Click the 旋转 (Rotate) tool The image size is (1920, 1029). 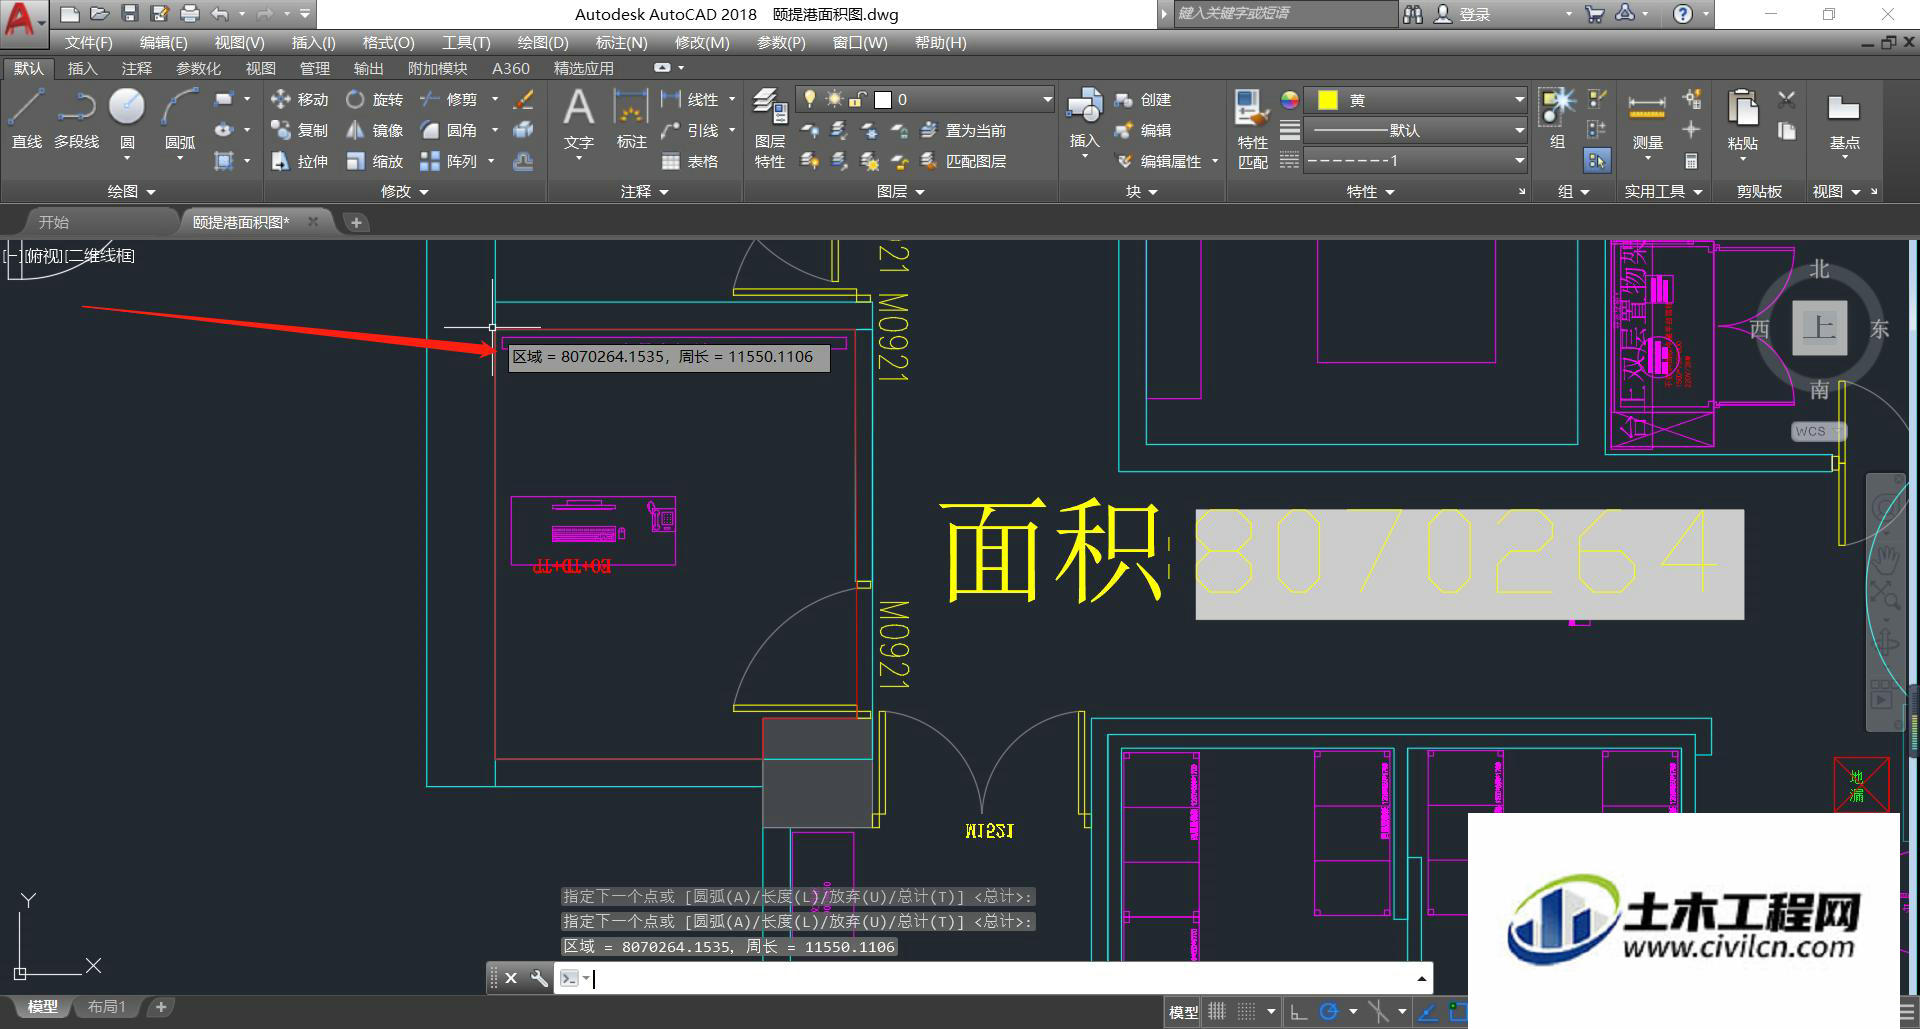click(374, 99)
